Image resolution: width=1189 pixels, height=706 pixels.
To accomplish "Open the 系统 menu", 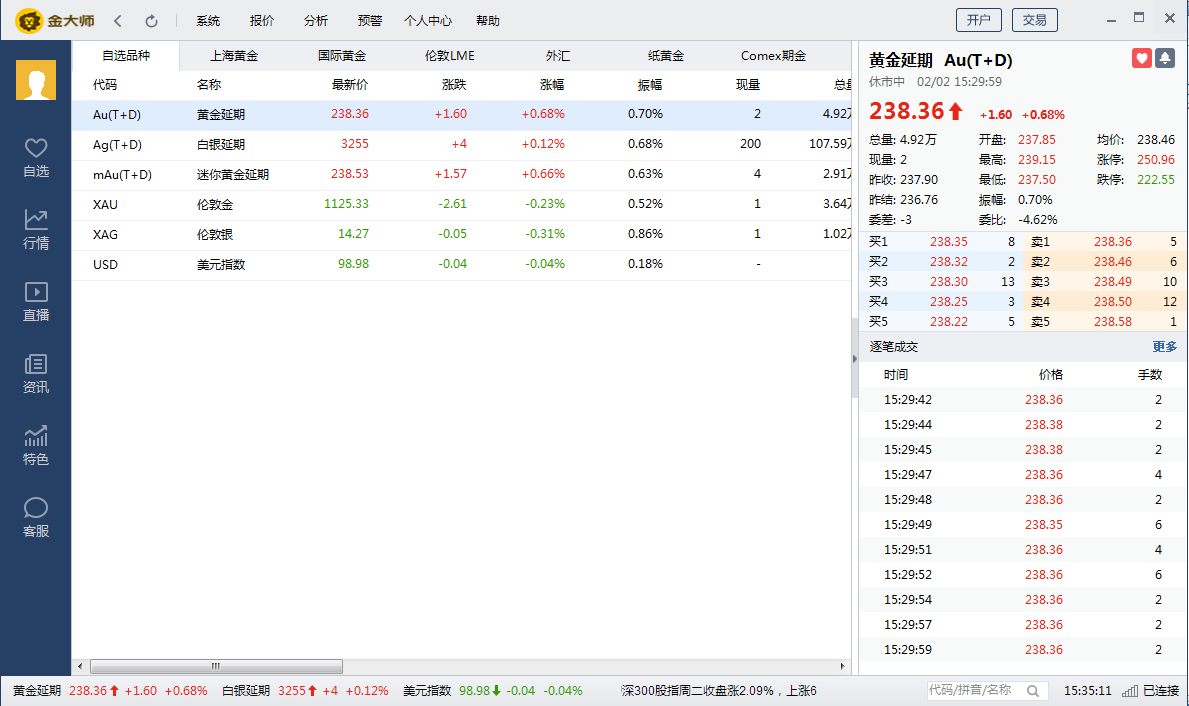I will 208,21.
